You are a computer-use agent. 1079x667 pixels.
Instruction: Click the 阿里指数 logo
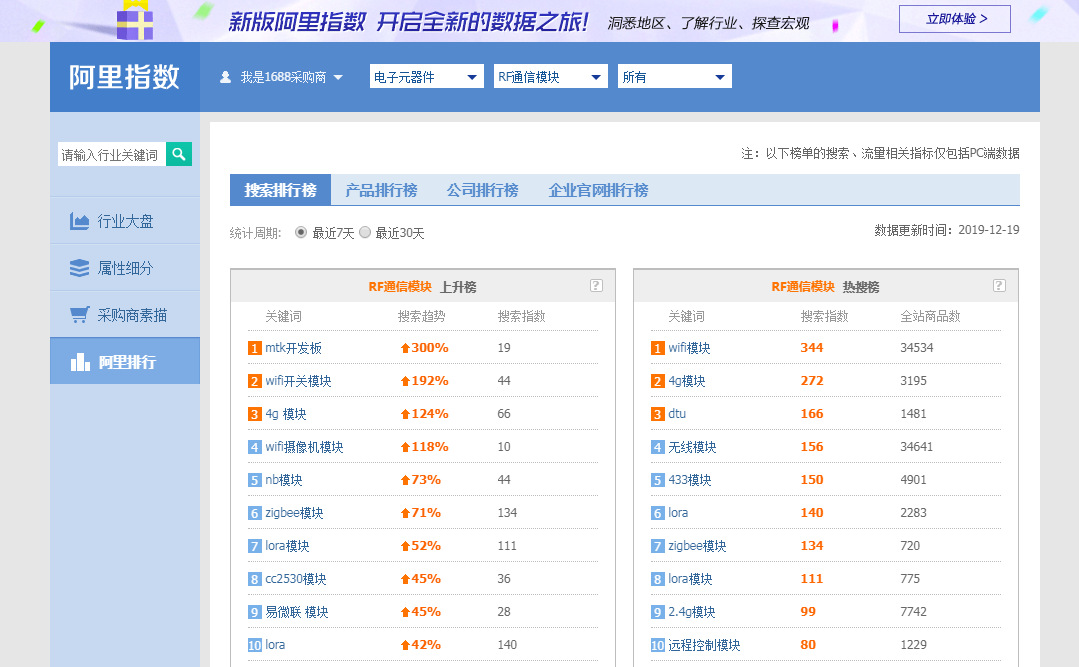pyautogui.click(x=124, y=76)
